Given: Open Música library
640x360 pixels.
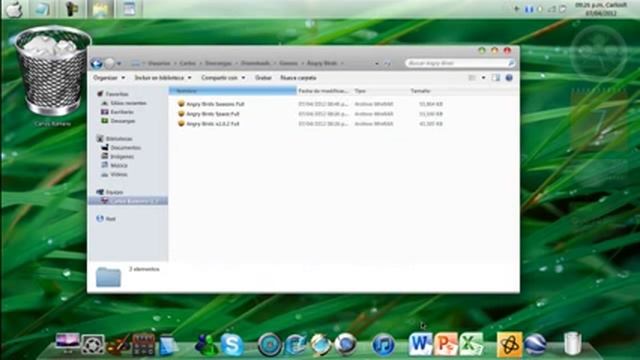Looking at the screenshot, I should pos(119,165).
